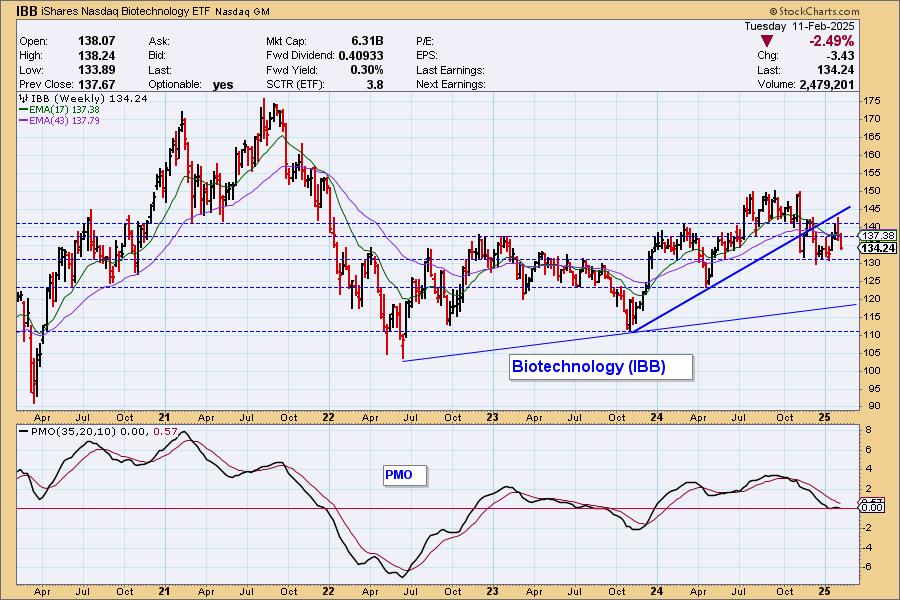Viewport: 900px width, 600px height.
Task: Click the 134.24 price tag on right axis
Action: pos(878,248)
